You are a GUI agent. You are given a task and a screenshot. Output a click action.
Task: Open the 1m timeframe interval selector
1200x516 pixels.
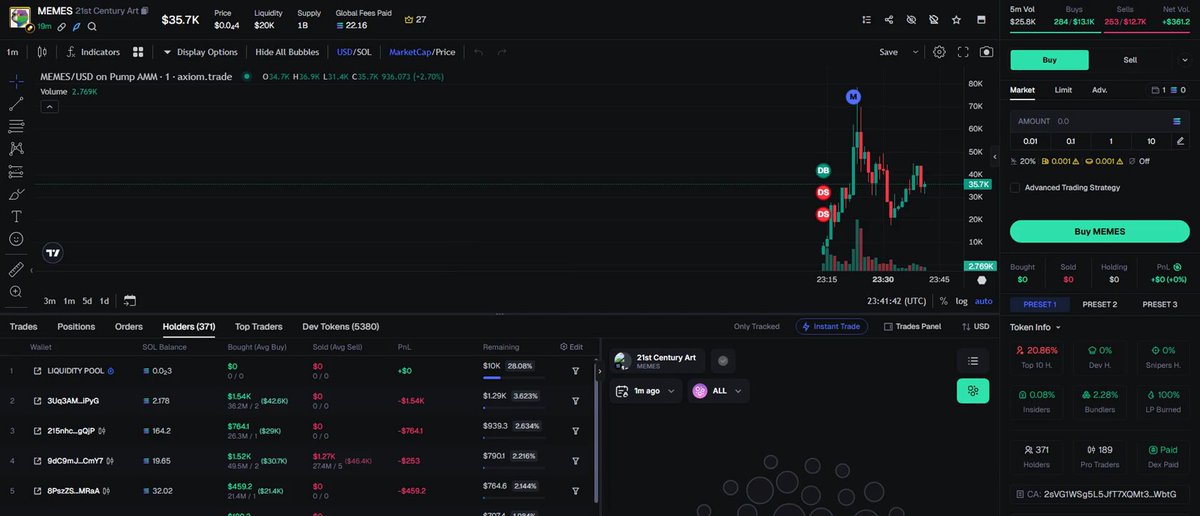pyautogui.click(x=13, y=52)
